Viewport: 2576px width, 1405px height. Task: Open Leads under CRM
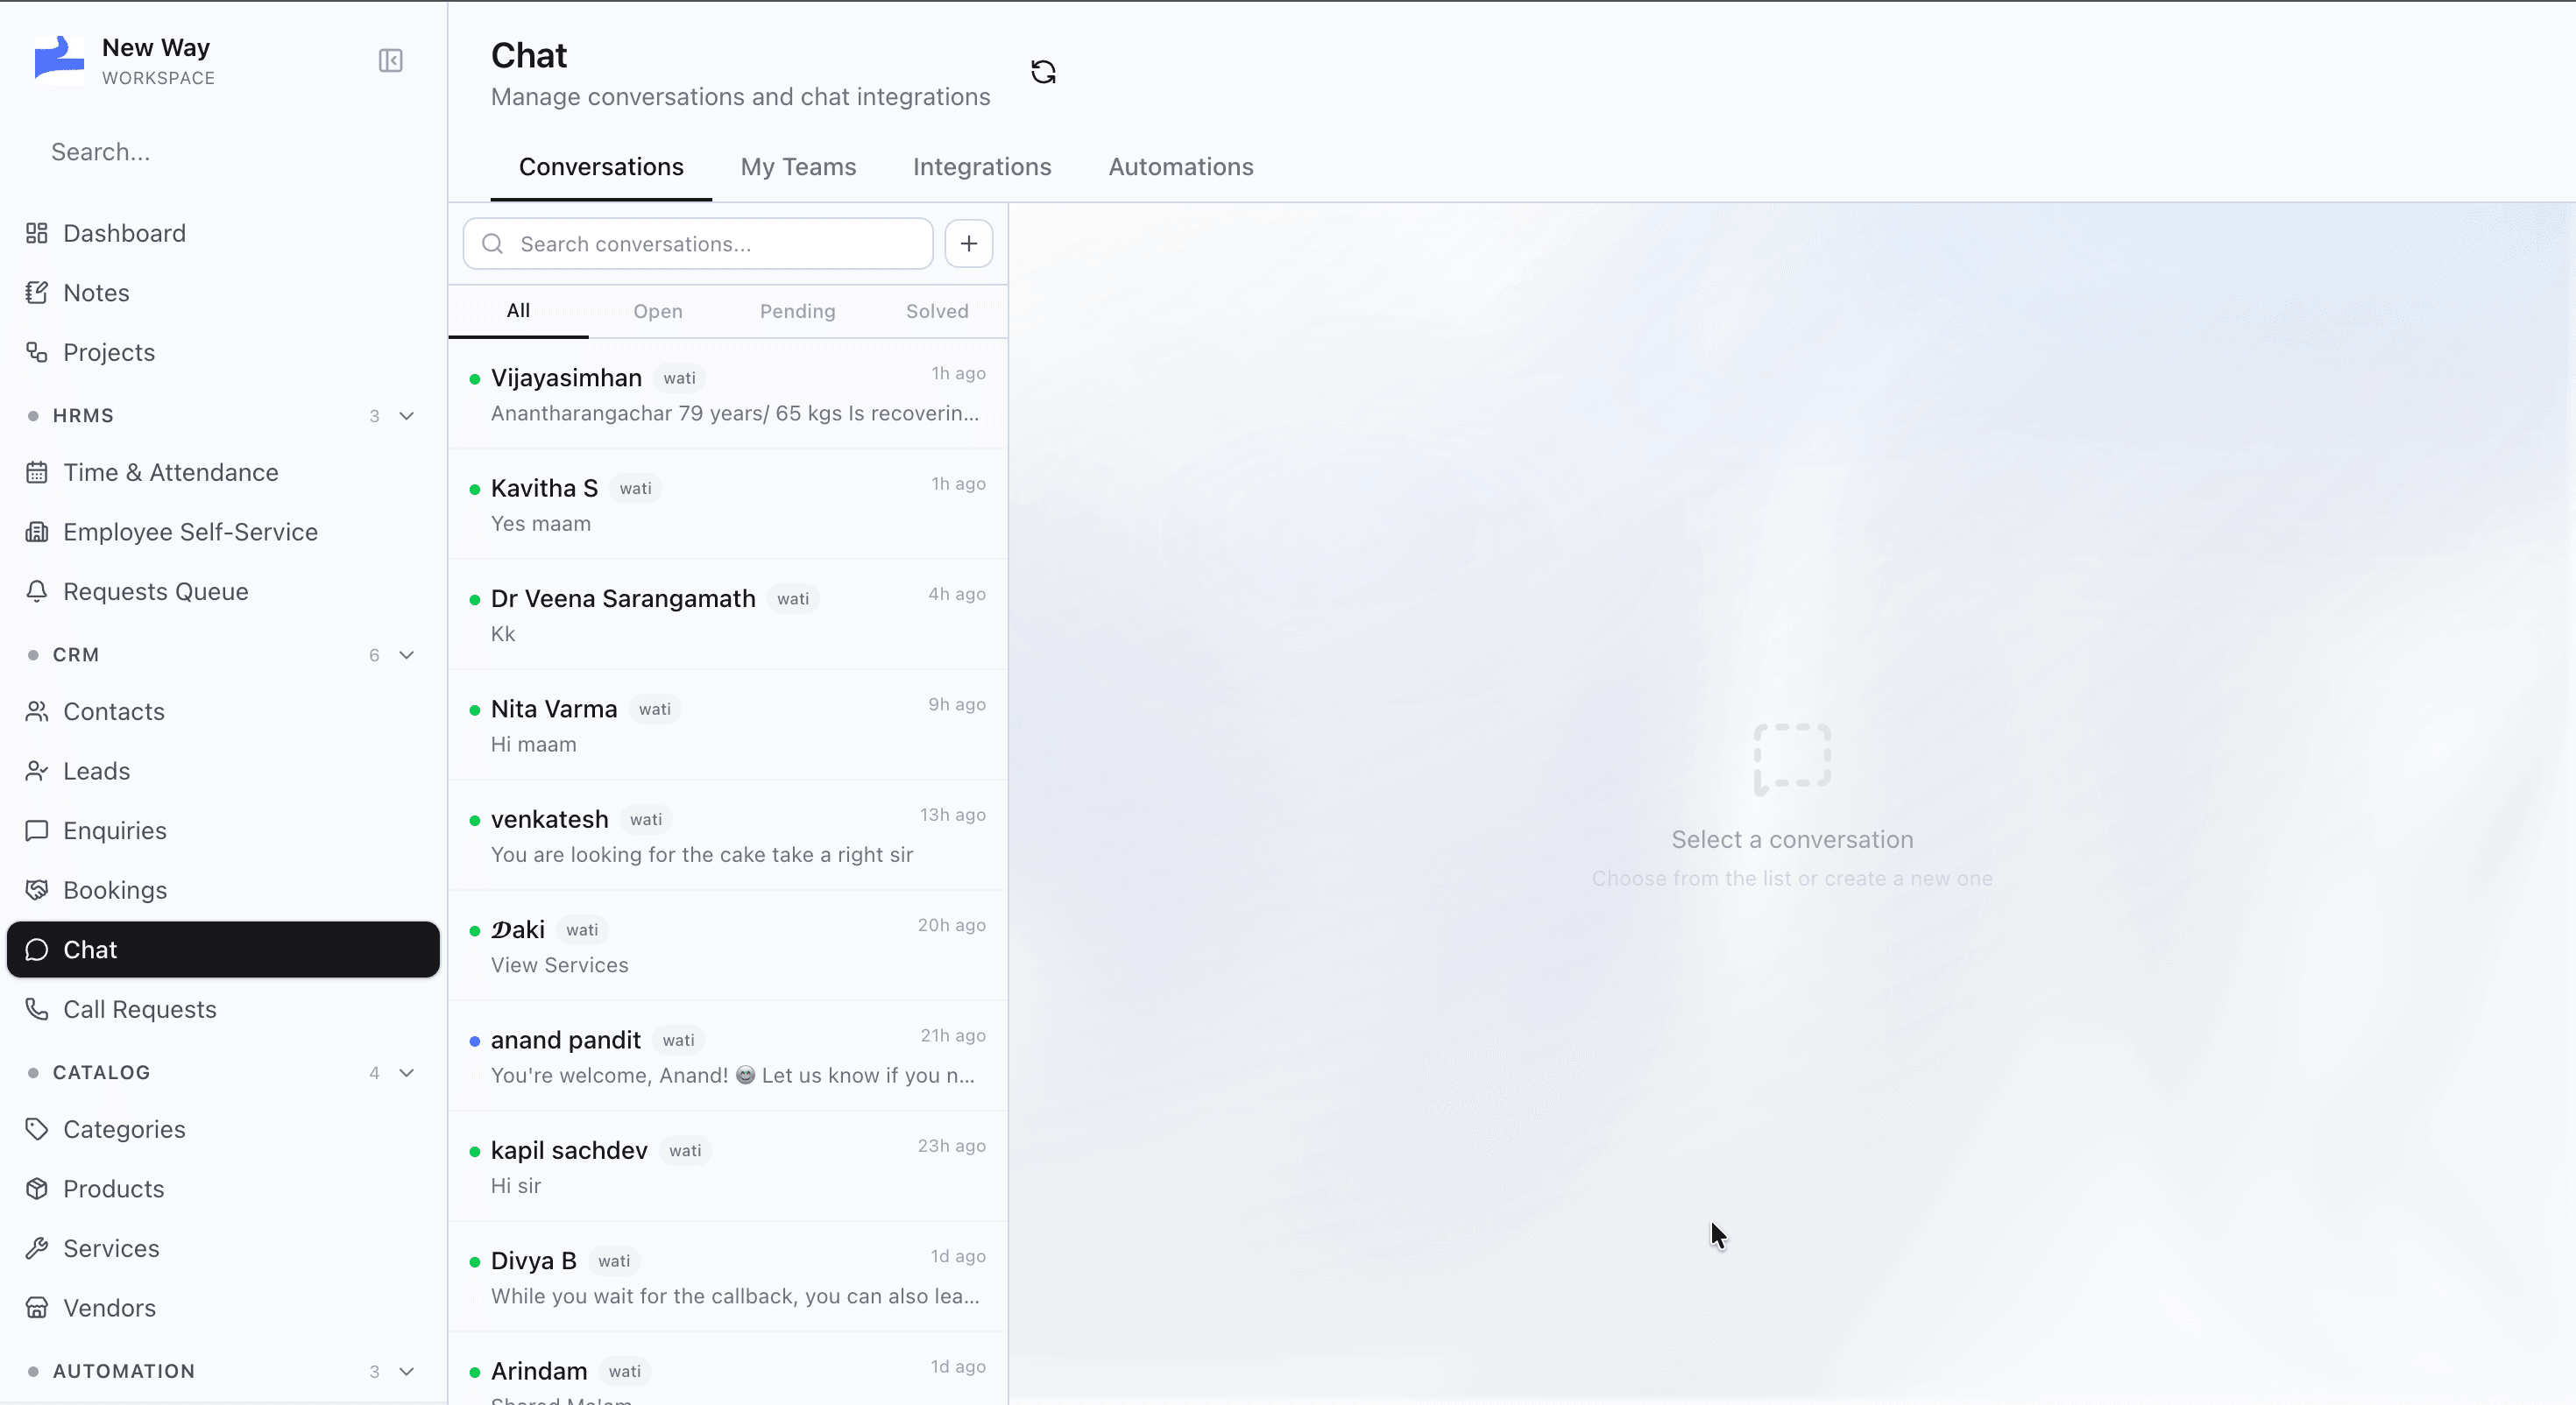pyautogui.click(x=223, y=771)
